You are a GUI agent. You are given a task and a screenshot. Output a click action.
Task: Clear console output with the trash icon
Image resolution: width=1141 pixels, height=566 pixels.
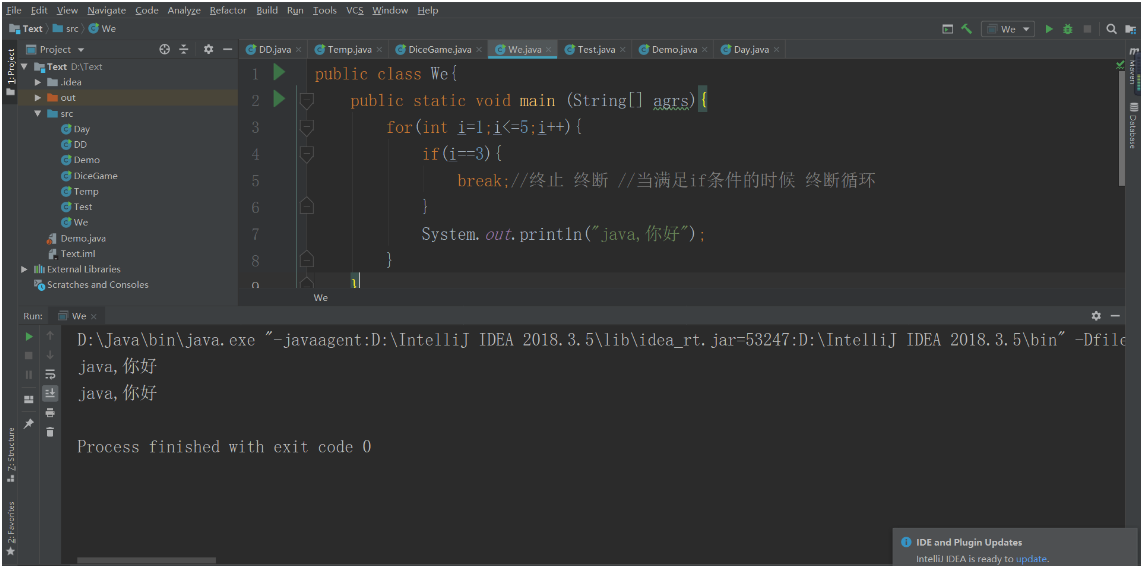tap(50, 431)
